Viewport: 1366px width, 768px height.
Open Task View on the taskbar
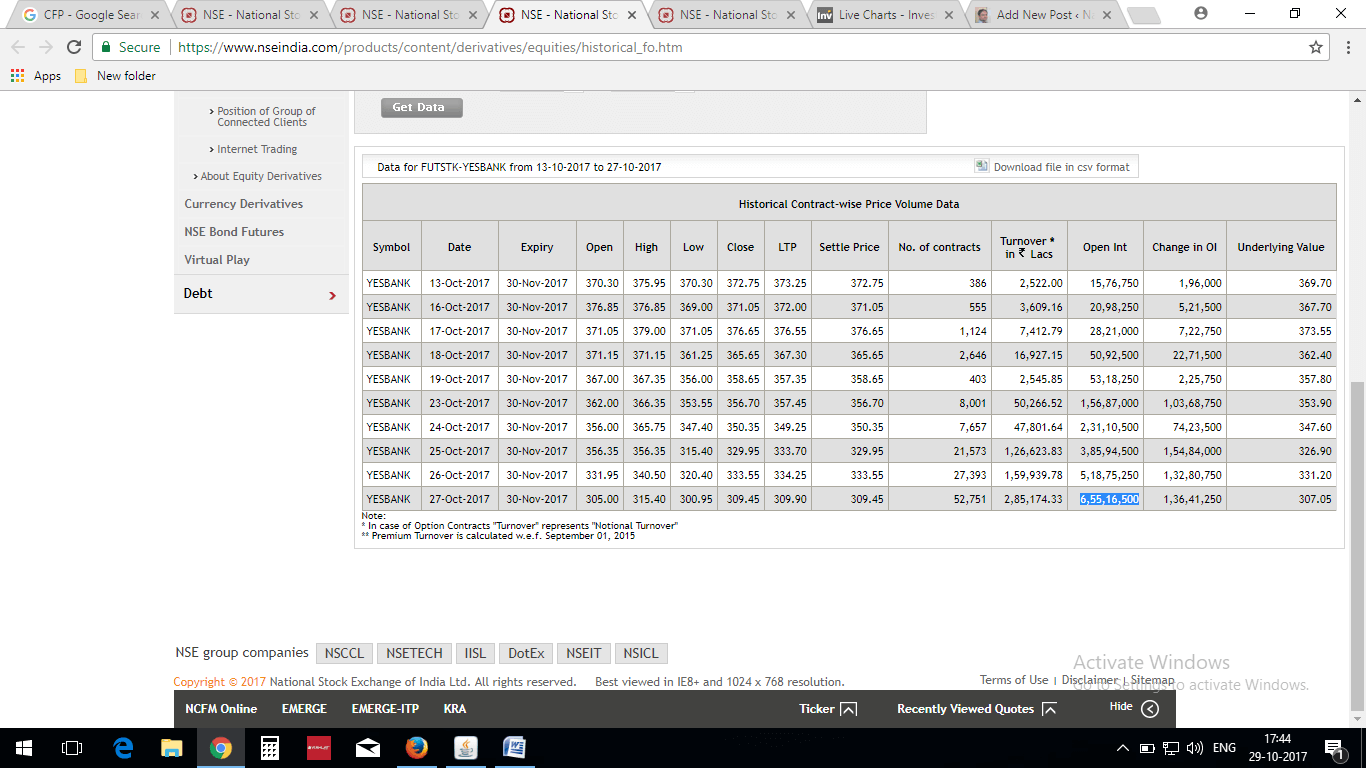pos(71,748)
